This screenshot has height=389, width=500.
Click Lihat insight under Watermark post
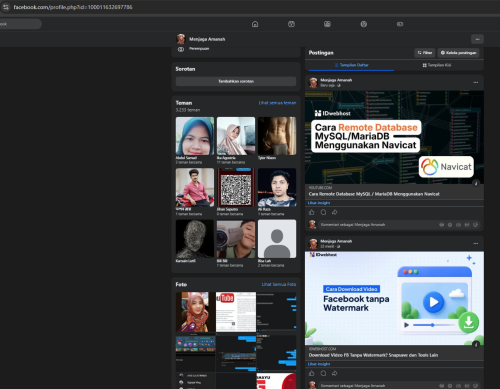[319, 364]
